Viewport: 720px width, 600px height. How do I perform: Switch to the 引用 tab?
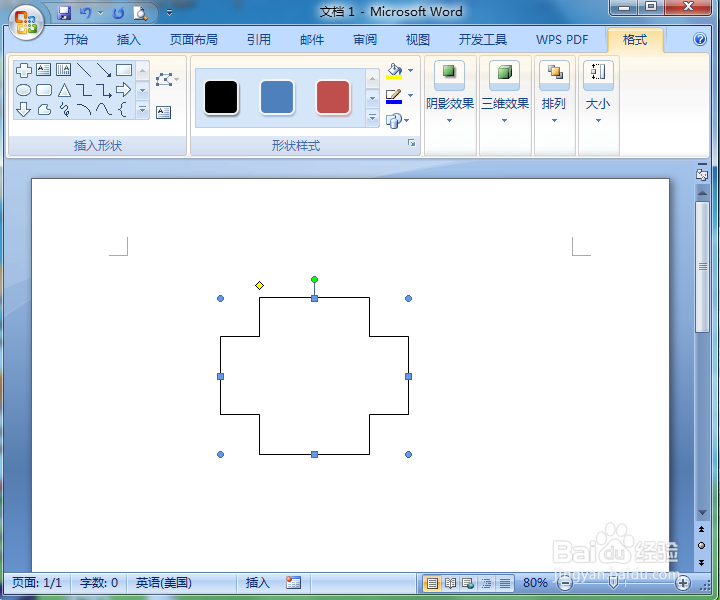(259, 40)
